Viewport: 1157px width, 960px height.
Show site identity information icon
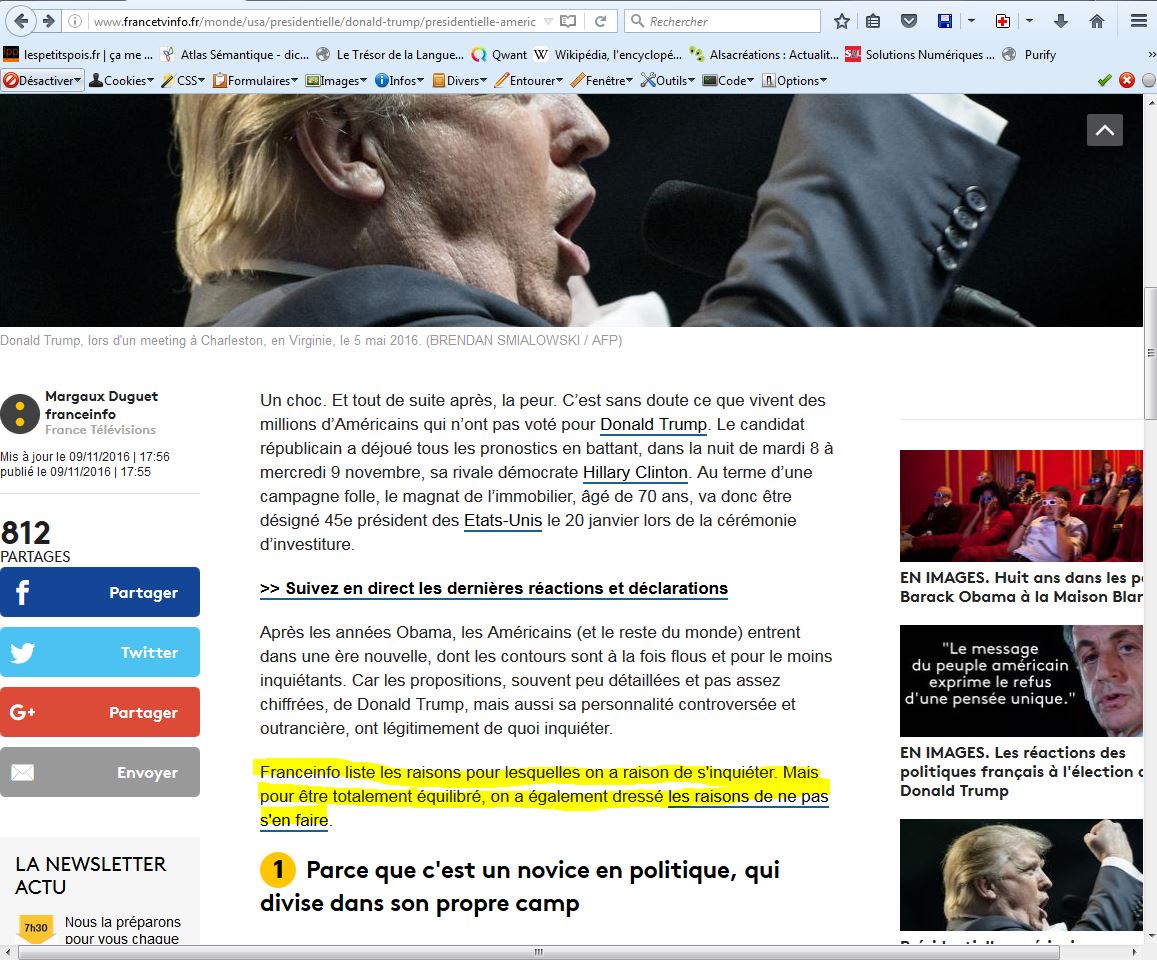pos(75,21)
